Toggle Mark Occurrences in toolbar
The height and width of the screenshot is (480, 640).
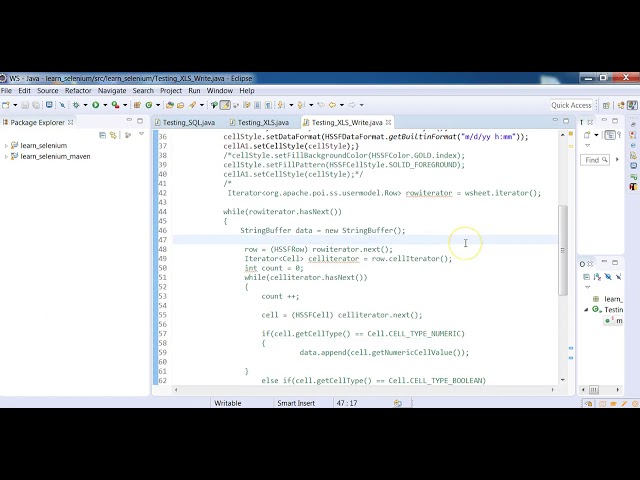[225, 105]
